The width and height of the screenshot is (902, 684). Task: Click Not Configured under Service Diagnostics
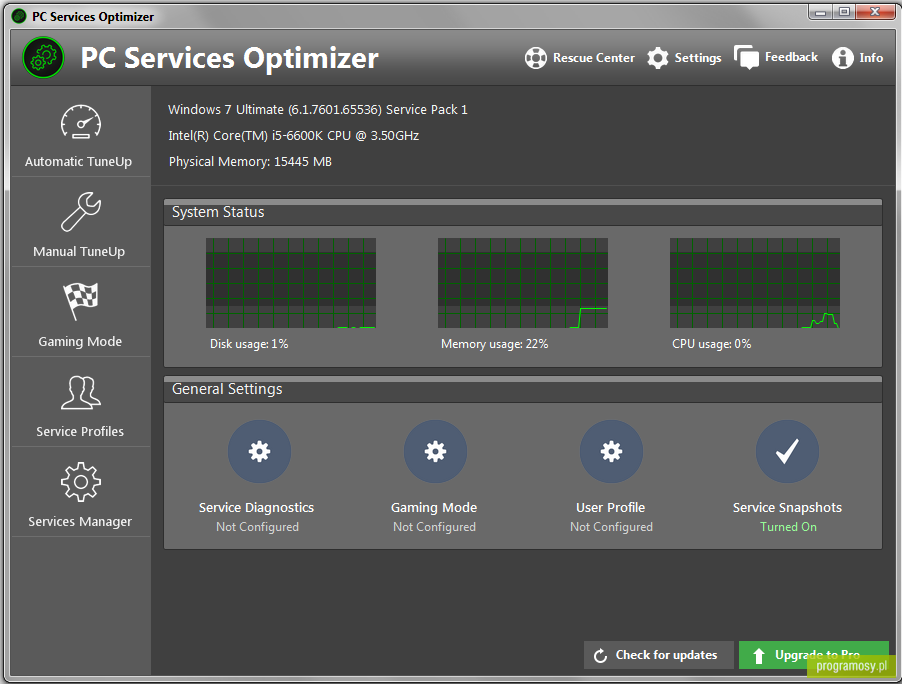click(257, 527)
